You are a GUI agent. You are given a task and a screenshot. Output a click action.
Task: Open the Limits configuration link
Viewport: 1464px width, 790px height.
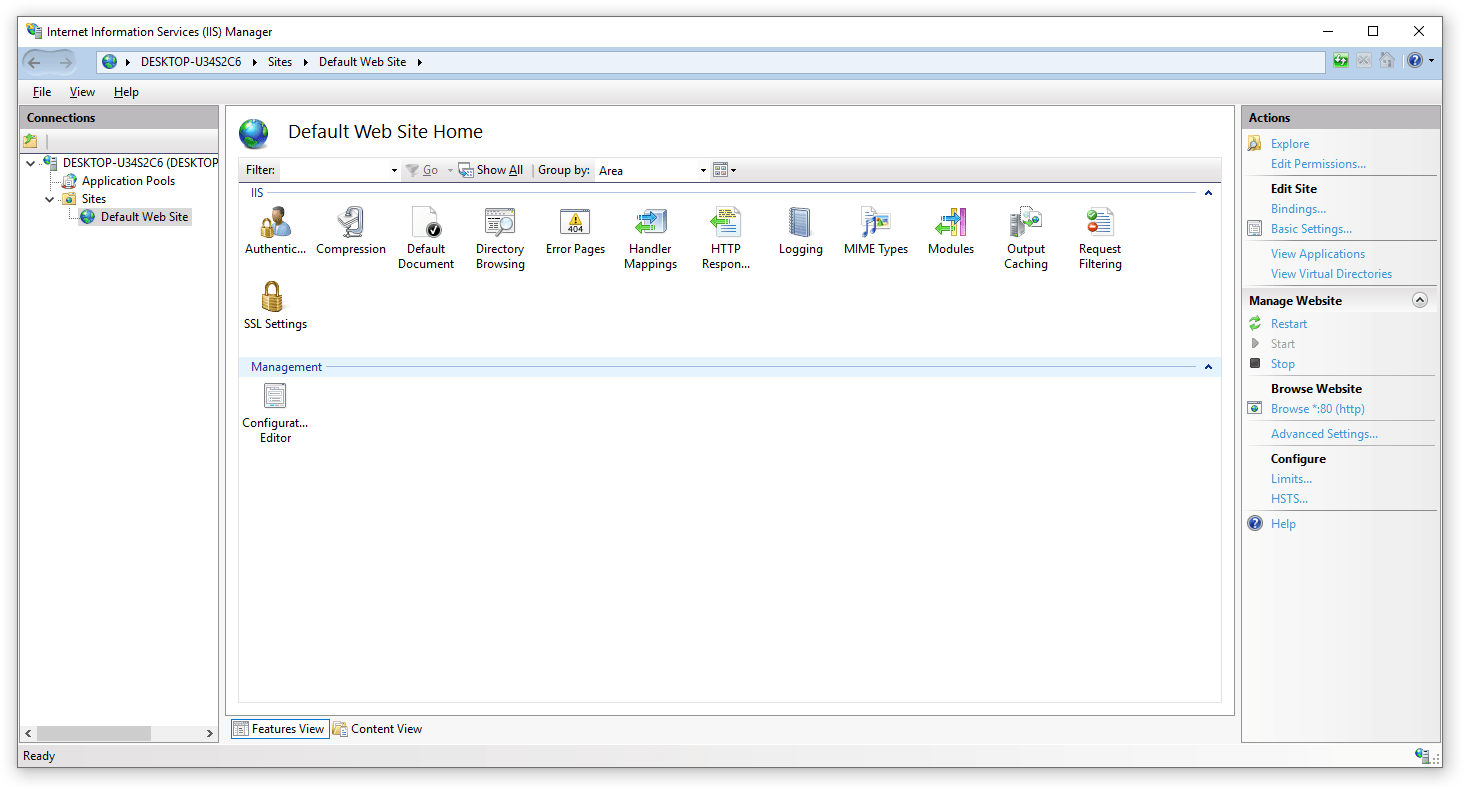1291,479
